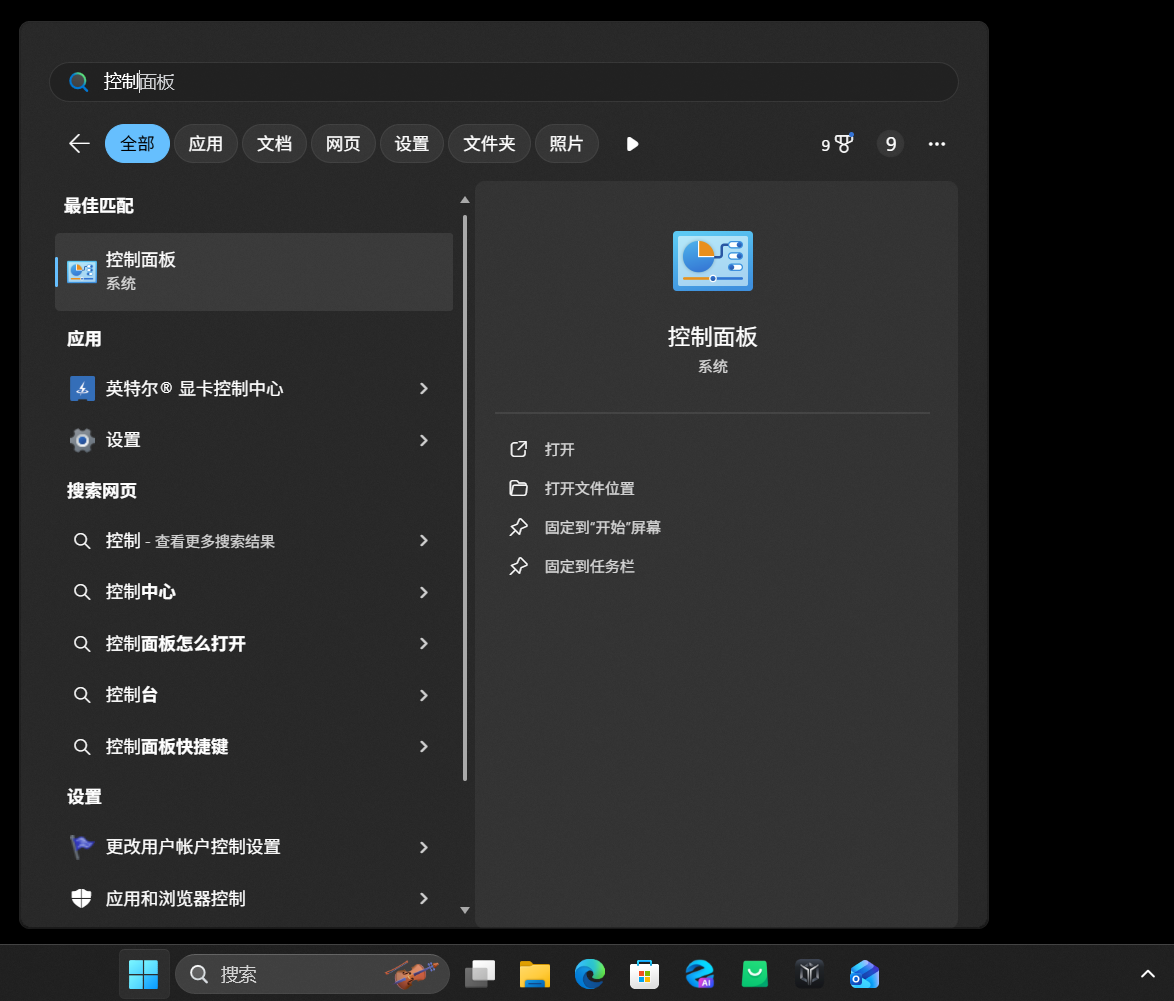Viewport: 1174px width, 1001px height.
Task: Open the Microsoft Store taskbar icon
Action: tap(644, 973)
